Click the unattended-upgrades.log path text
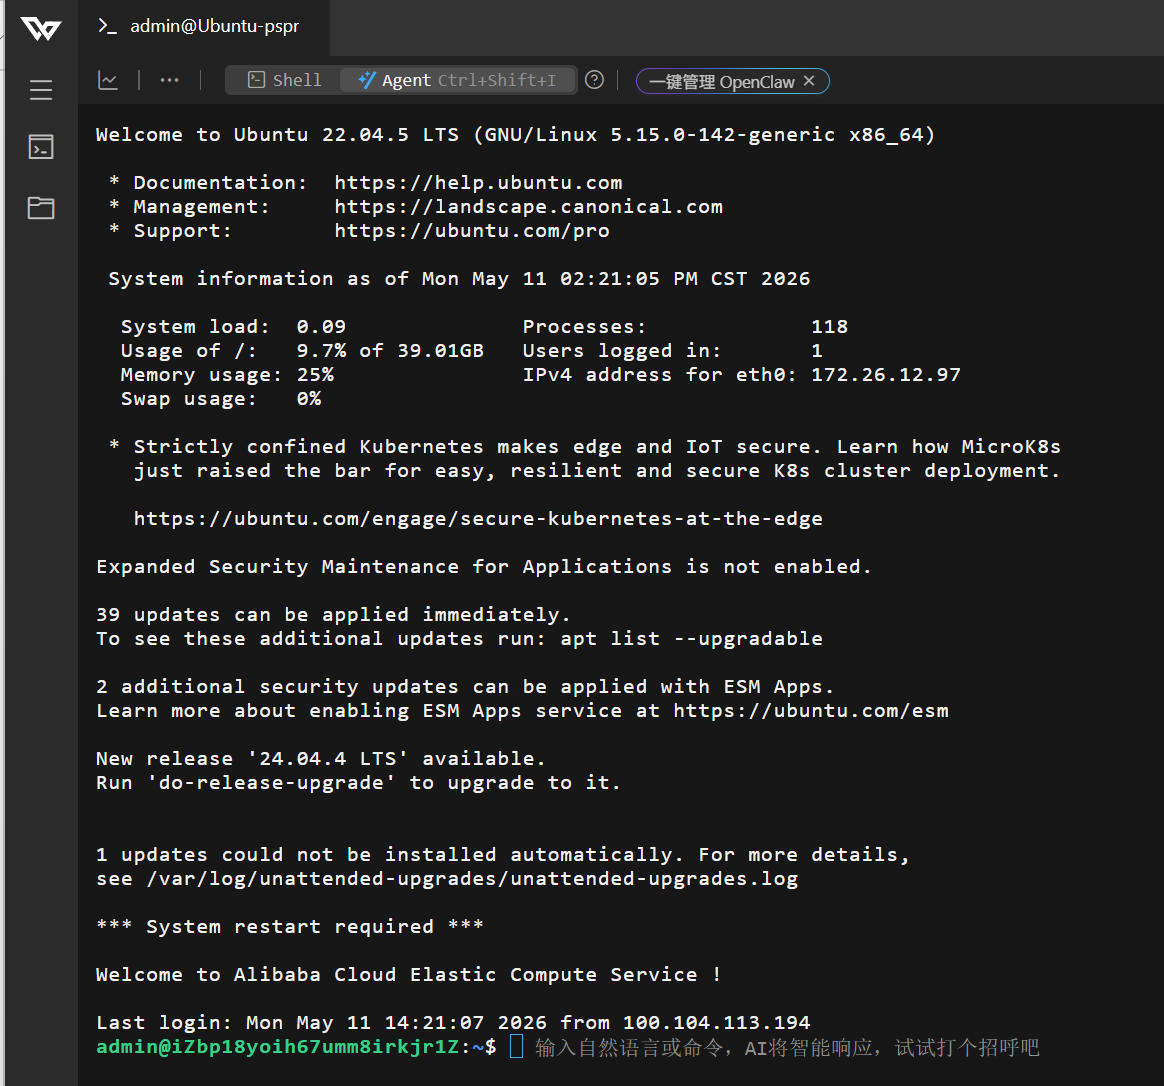 (x=472, y=879)
